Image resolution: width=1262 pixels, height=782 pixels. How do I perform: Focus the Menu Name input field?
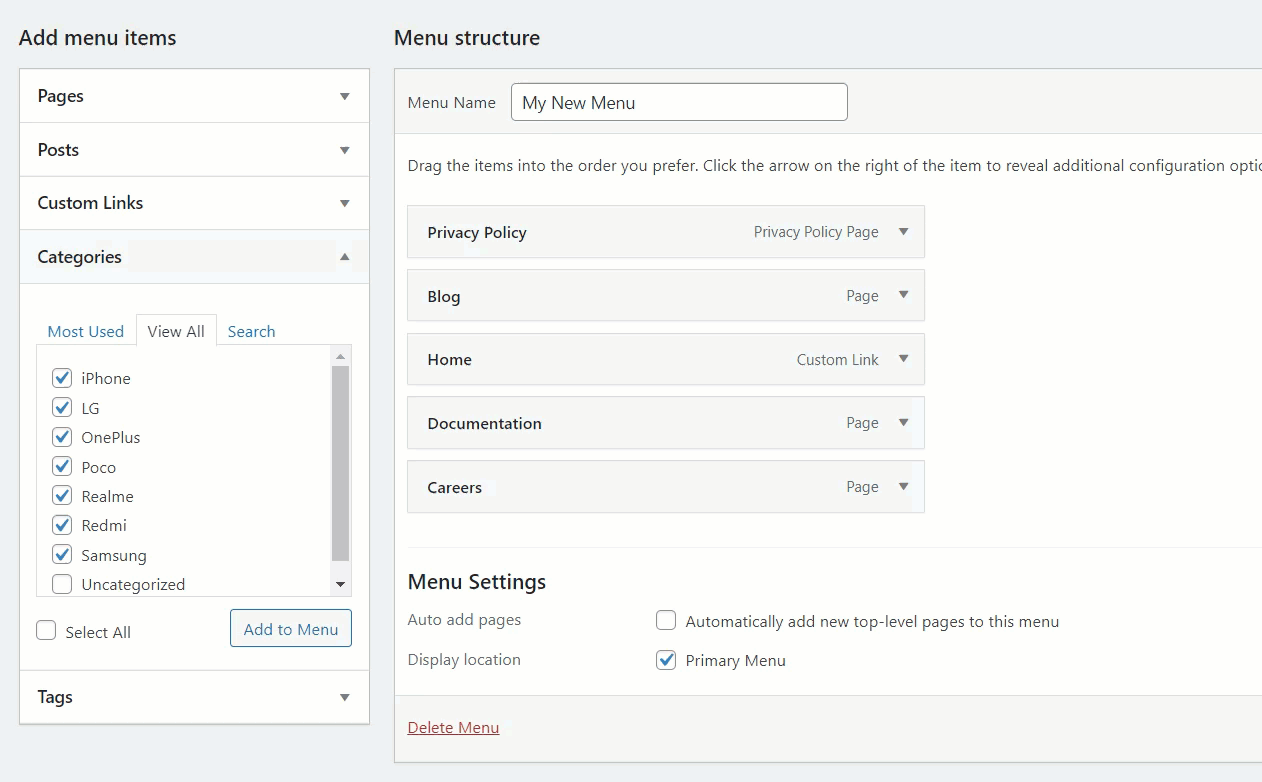pyautogui.click(x=679, y=102)
